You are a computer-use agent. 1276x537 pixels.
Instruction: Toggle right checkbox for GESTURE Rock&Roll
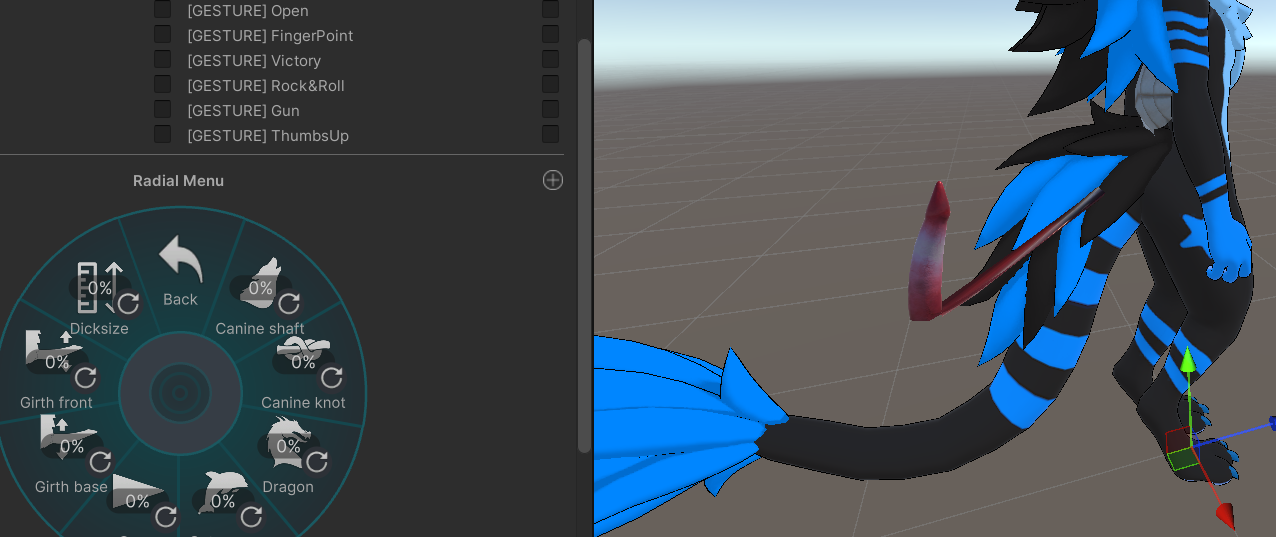point(550,85)
